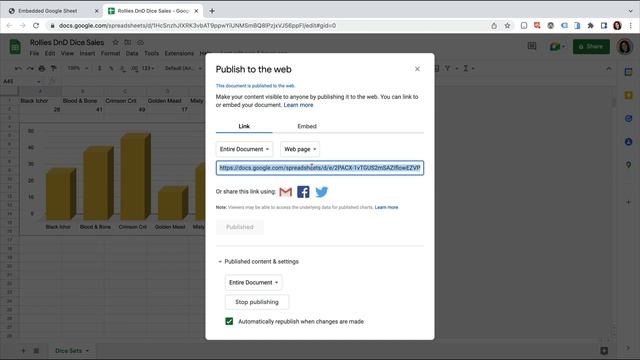Image resolution: width=640 pixels, height=360 pixels.
Task: Open the zoom level dropdown
Action: point(78,68)
